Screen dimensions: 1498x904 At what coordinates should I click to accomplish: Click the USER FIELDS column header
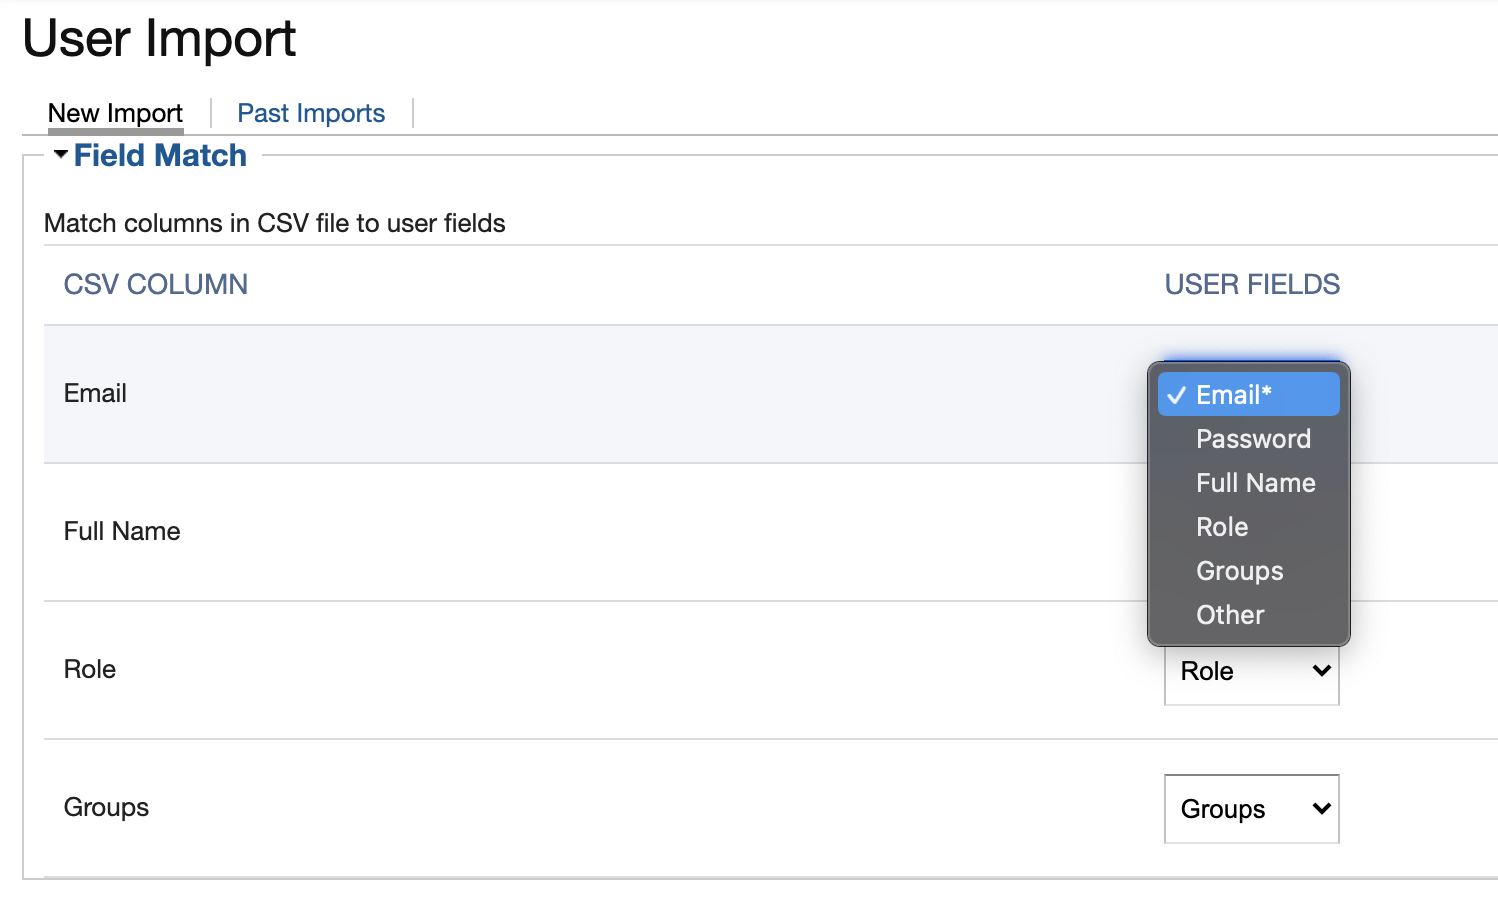1251,285
